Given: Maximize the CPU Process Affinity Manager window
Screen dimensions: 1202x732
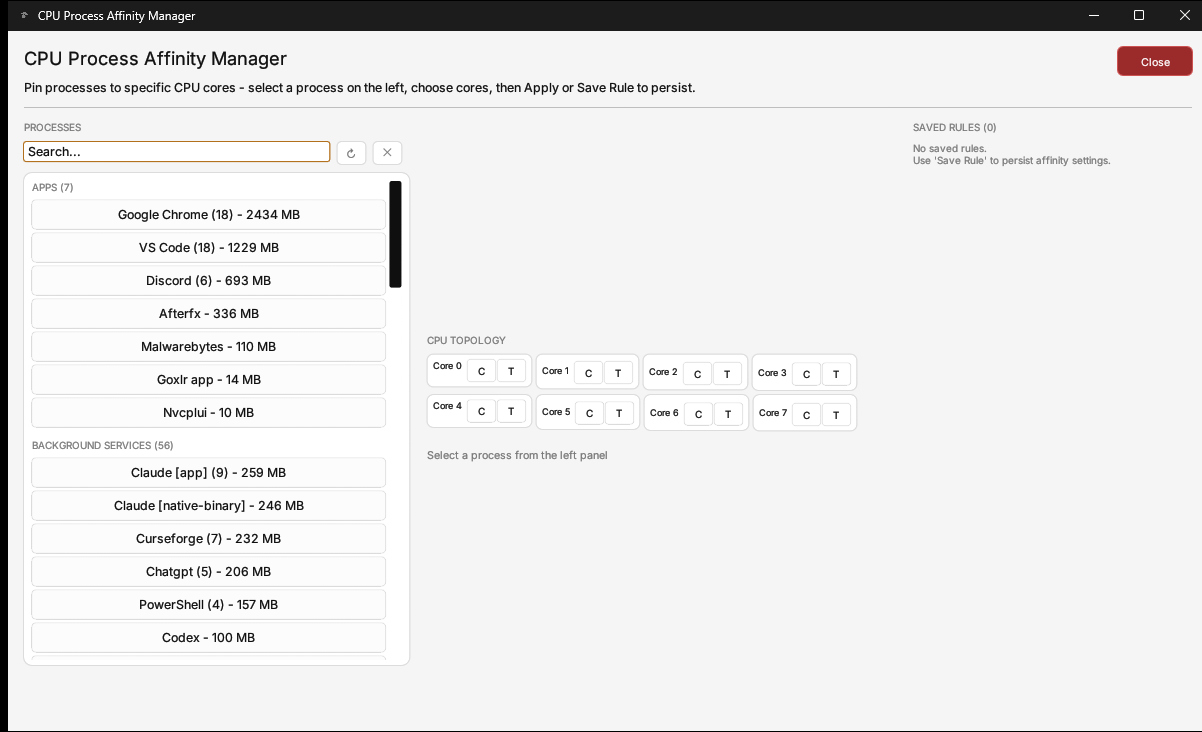Looking at the screenshot, I should pyautogui.click(x=1138, y=15).
